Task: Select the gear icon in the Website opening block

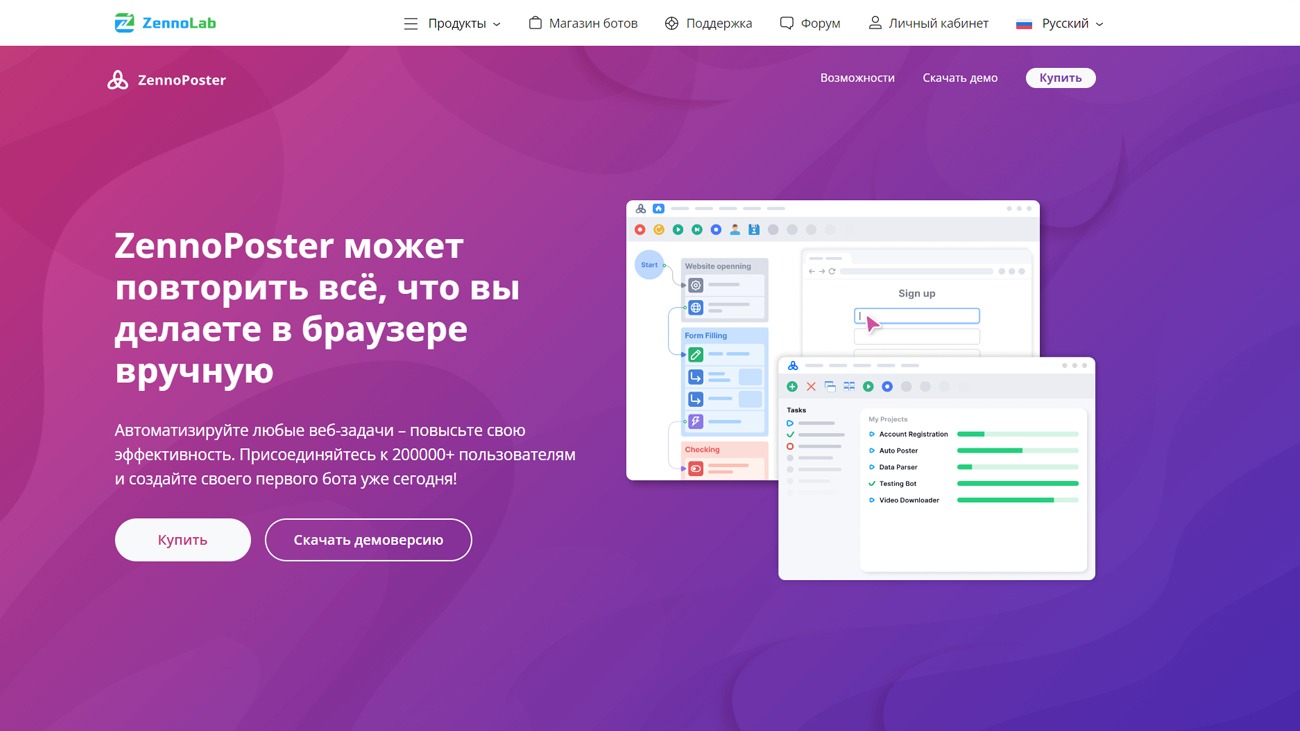Action: 696,285
